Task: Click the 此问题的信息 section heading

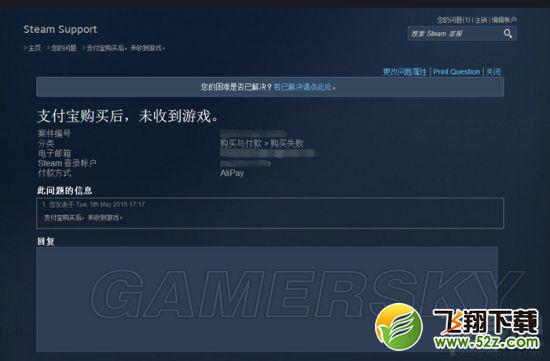Action: 65,191
